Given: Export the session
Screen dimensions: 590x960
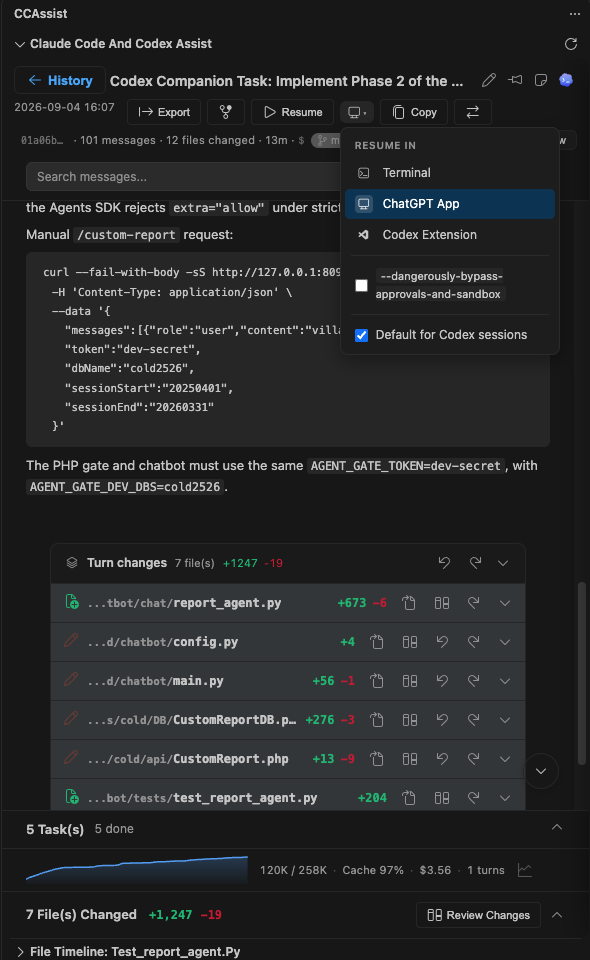Looking at the screenshot, I should 163,112.
